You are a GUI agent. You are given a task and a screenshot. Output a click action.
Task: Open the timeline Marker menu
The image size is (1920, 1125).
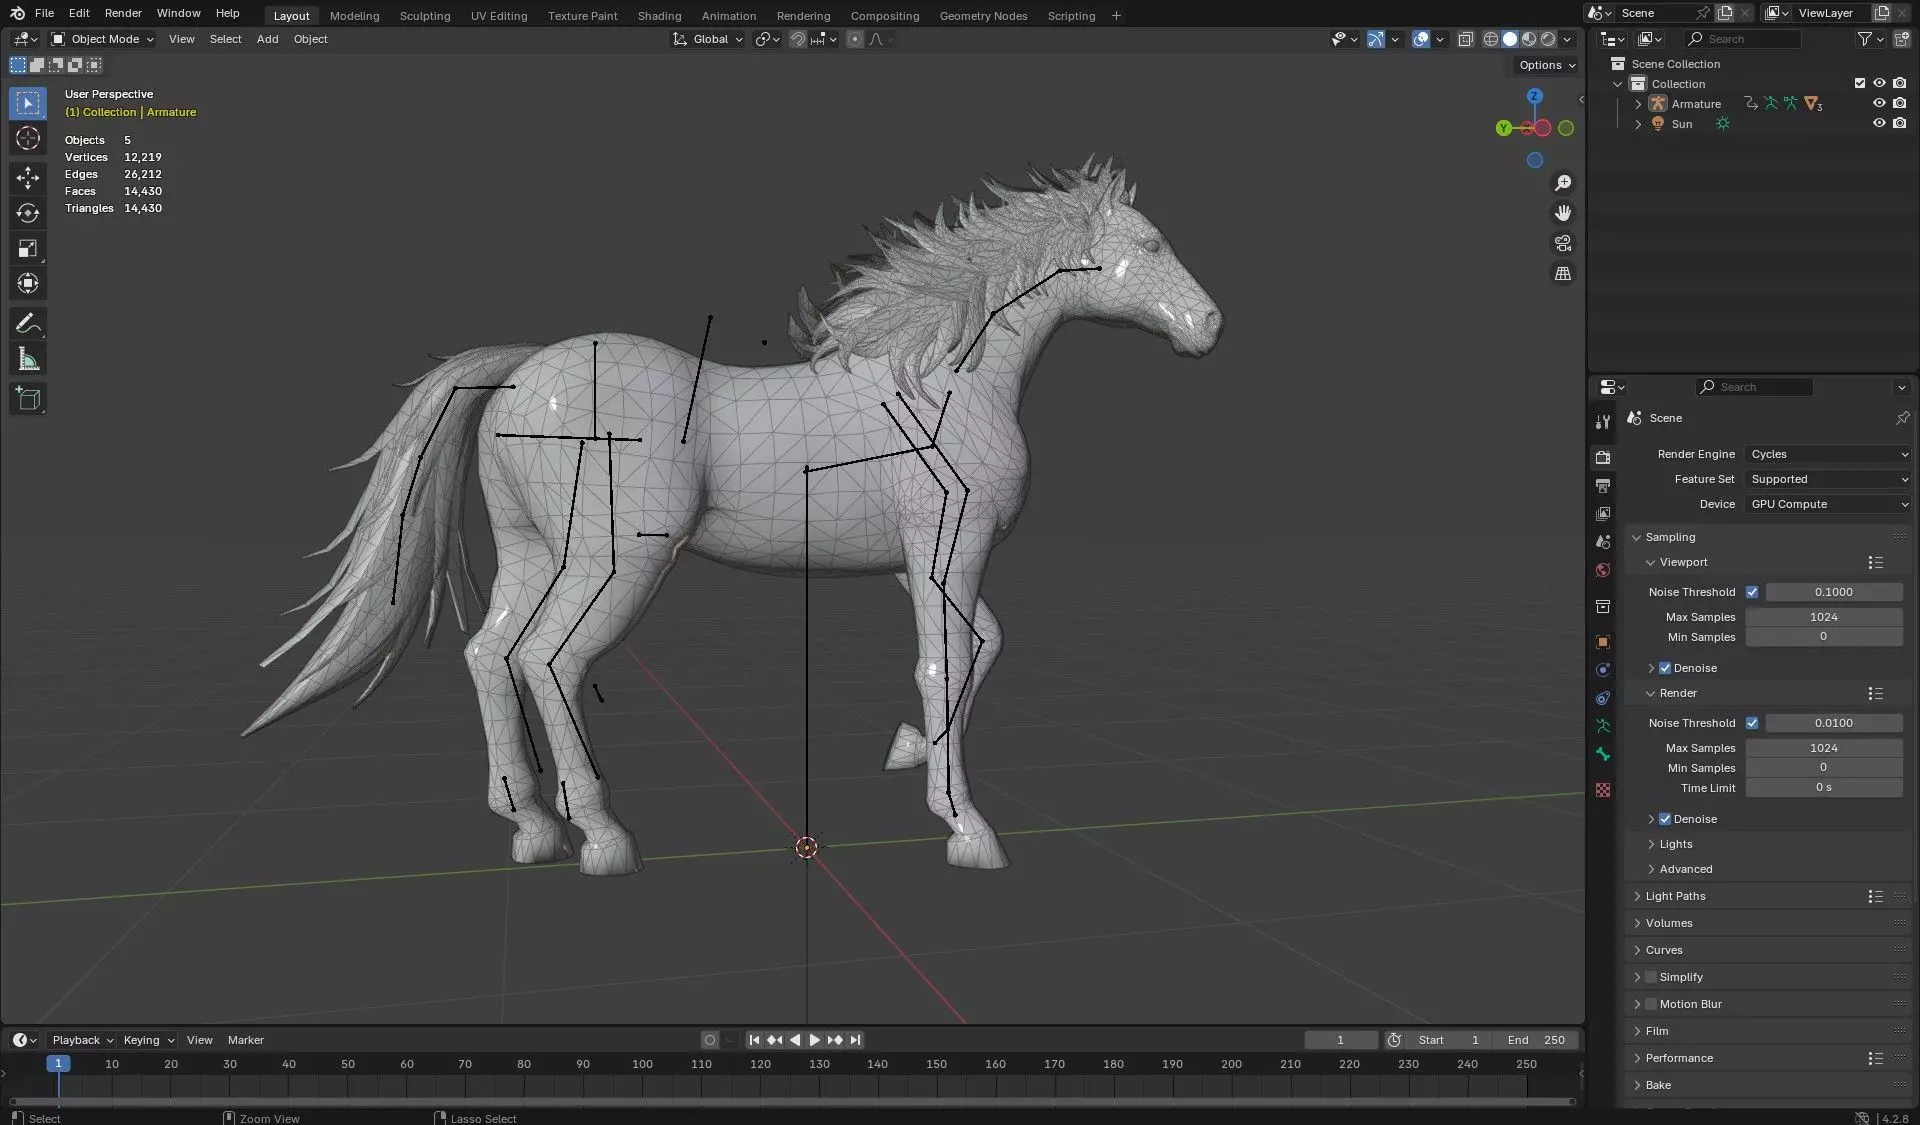[245, 1040]
